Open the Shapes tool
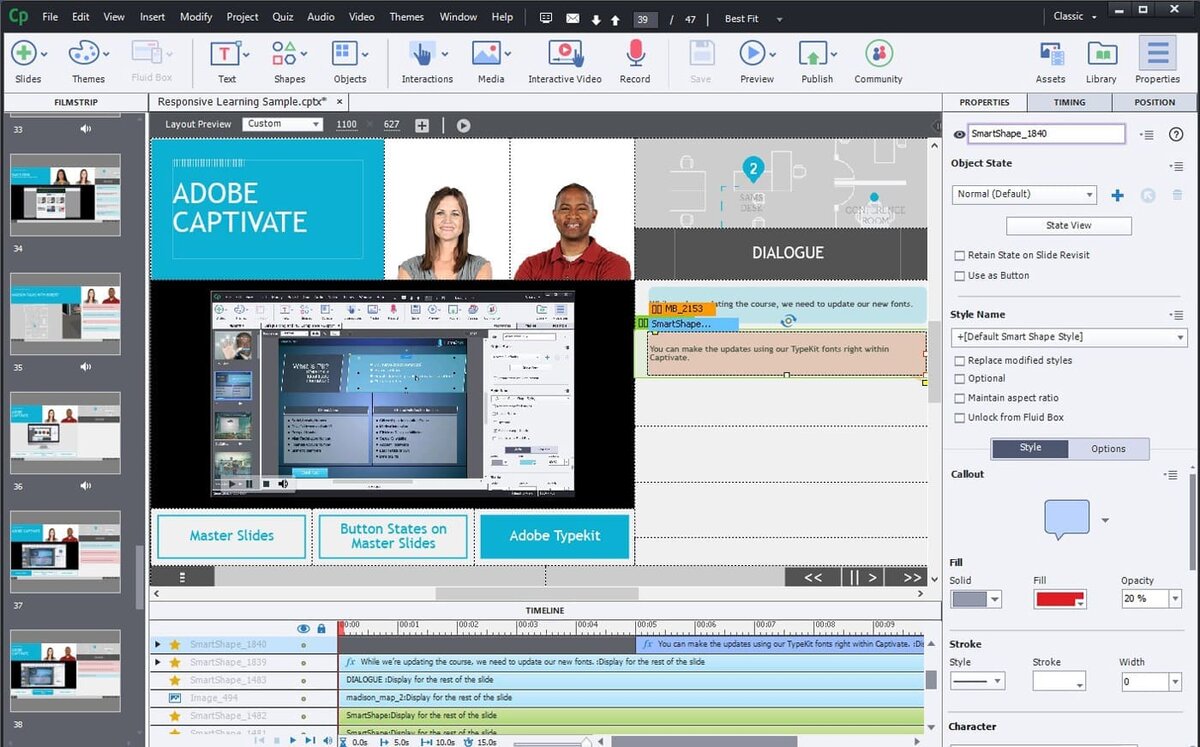This screenshot has width=1200, height=747. coord(285,54)
